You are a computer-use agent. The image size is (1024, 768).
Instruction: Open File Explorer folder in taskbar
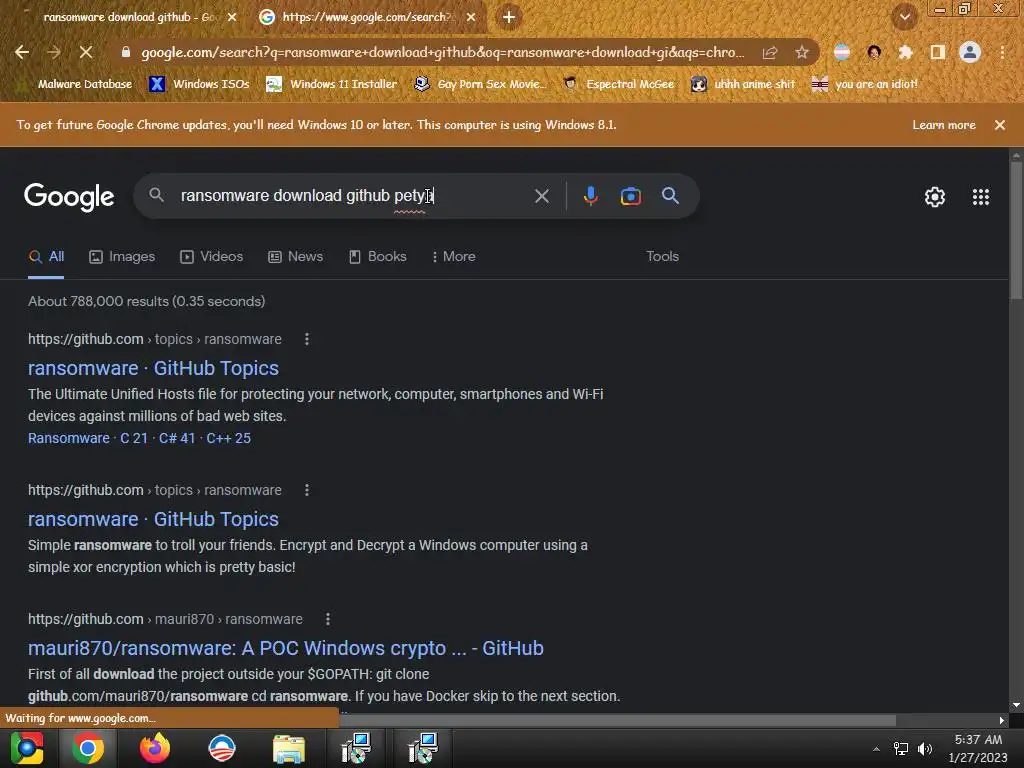click(289, 748)
